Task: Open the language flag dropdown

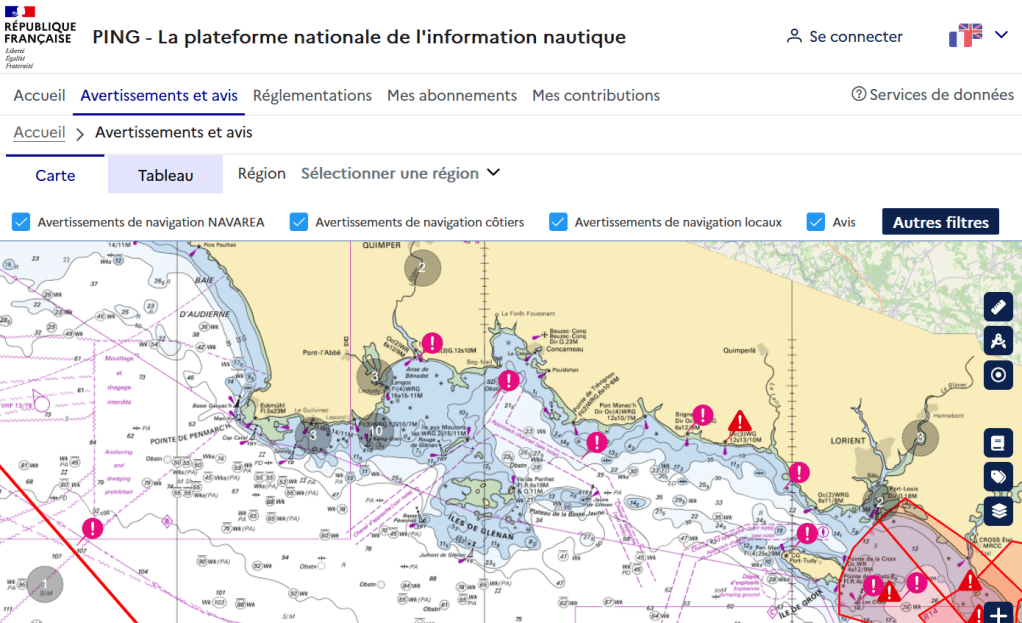Action: click(979, 37)
